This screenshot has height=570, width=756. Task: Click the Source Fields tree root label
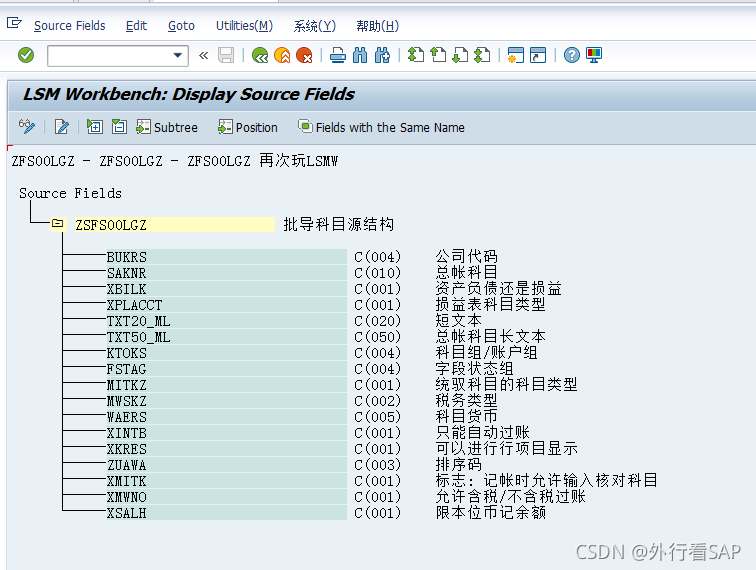pos(70,193)
